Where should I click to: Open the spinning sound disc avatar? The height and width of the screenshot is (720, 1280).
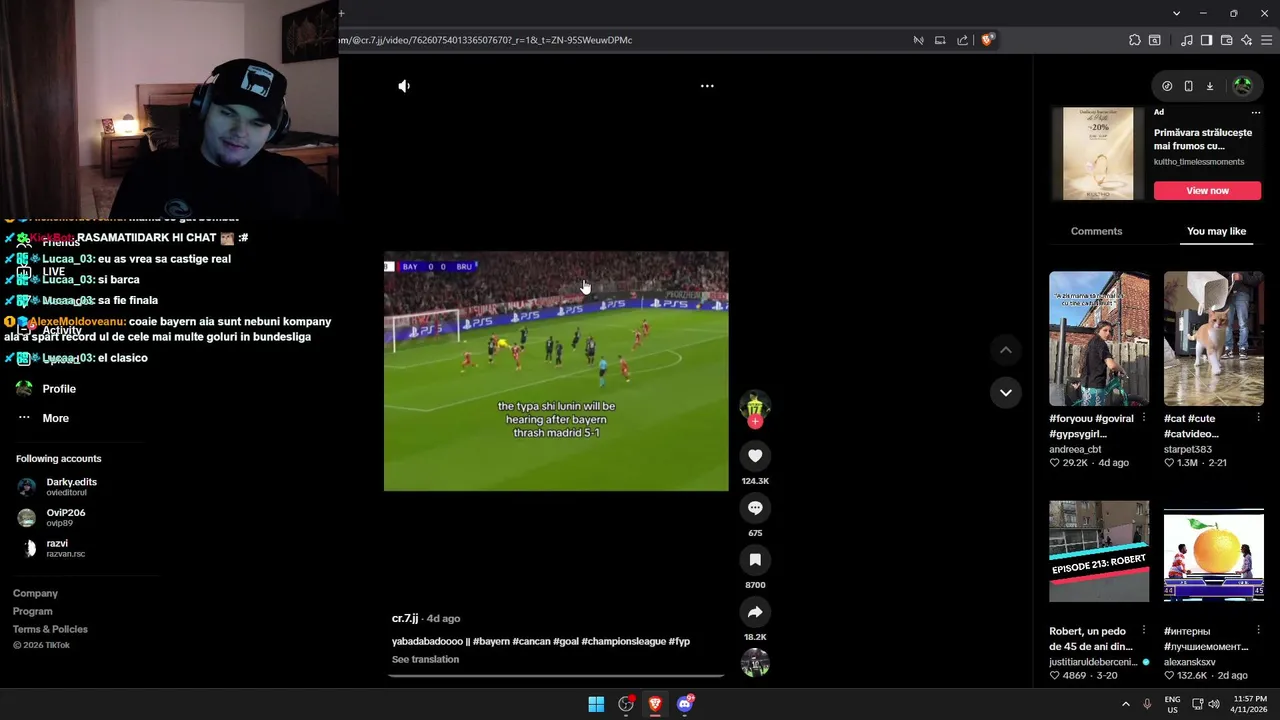point(755,663)
